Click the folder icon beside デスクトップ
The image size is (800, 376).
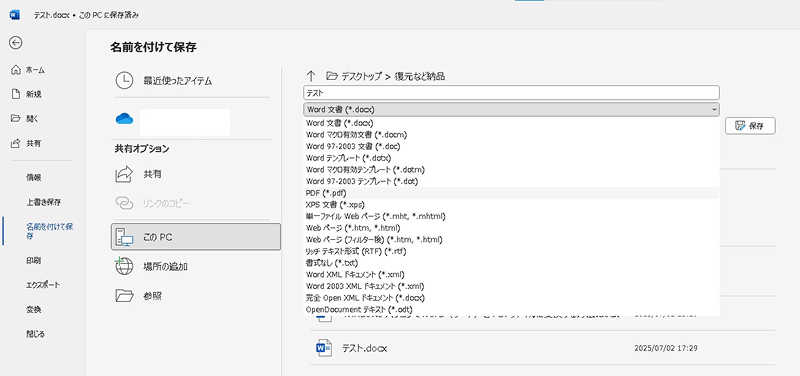pyautogui.click(x=332, y=77)
